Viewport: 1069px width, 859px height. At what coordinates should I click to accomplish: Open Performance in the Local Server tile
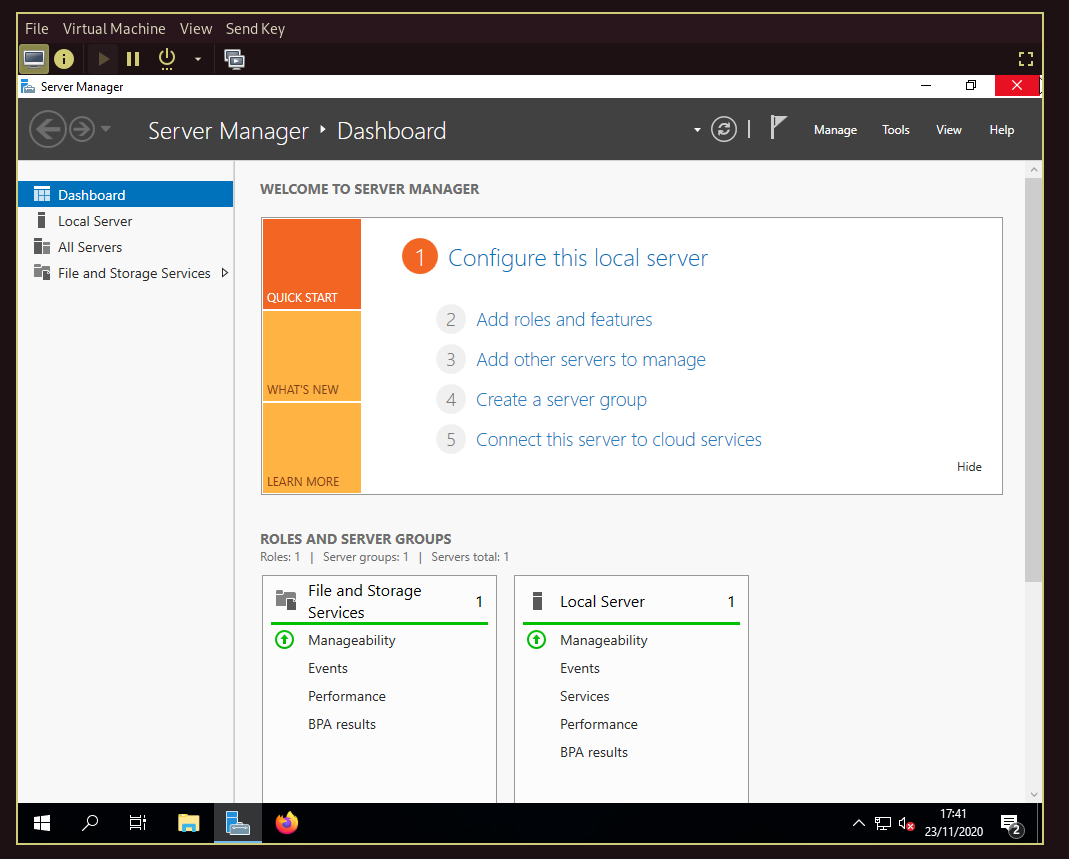(599, 724)
